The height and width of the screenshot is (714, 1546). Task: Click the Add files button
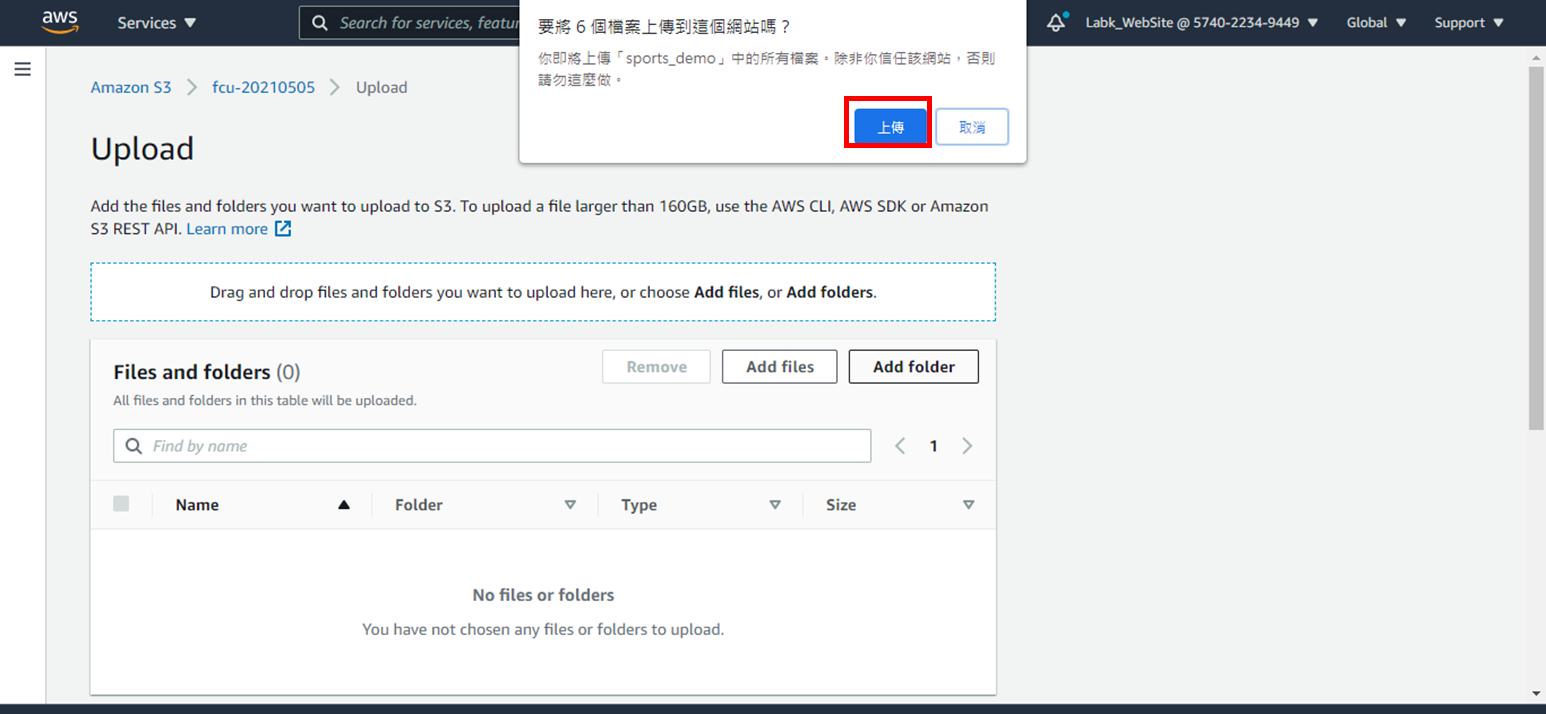(x=780, y=367)
